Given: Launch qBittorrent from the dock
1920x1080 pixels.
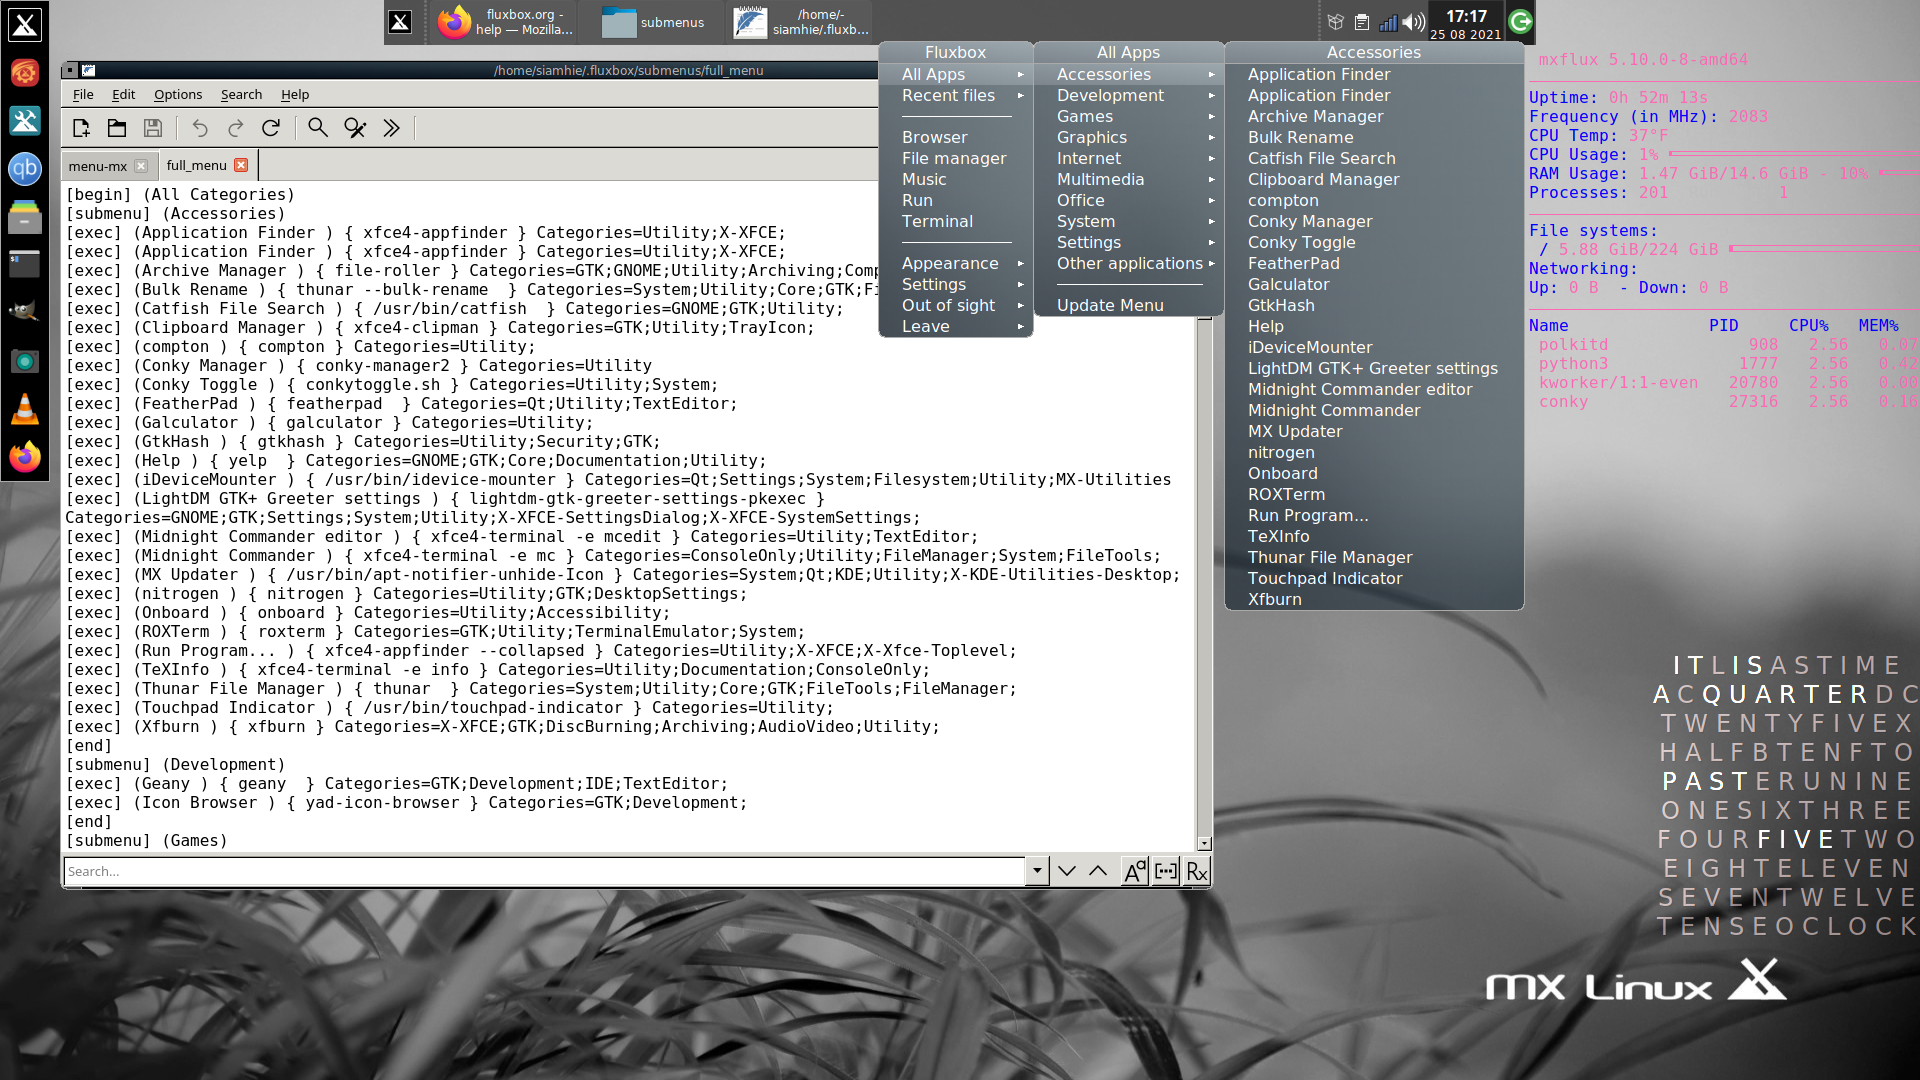Looking at the screenshot, I should pyautogui.click(x=25, y=168).
